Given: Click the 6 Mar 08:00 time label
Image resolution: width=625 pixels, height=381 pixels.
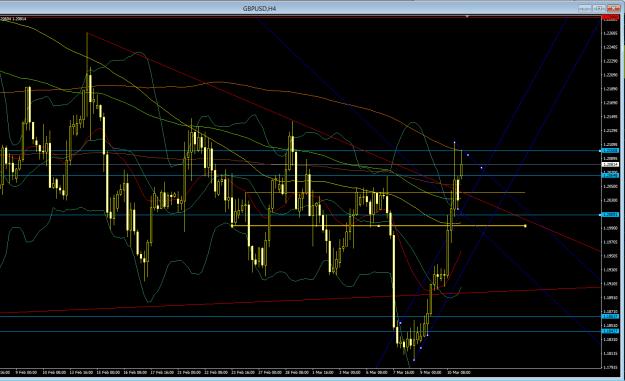Looking at the screenshot, I should (377, 373).
